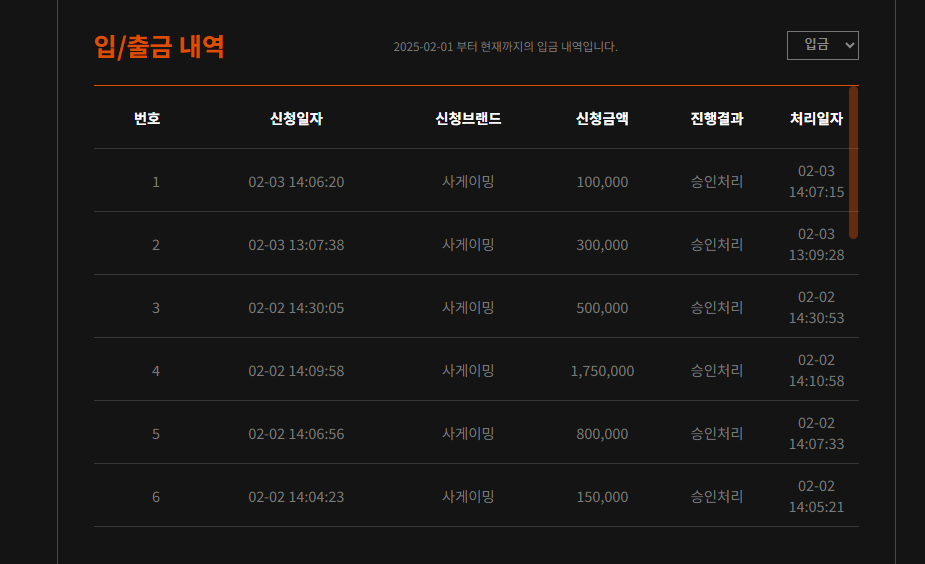Viewport: 925px width, 564px height.
Task: Click the 진행결과 column header
Action: point(717,119)
